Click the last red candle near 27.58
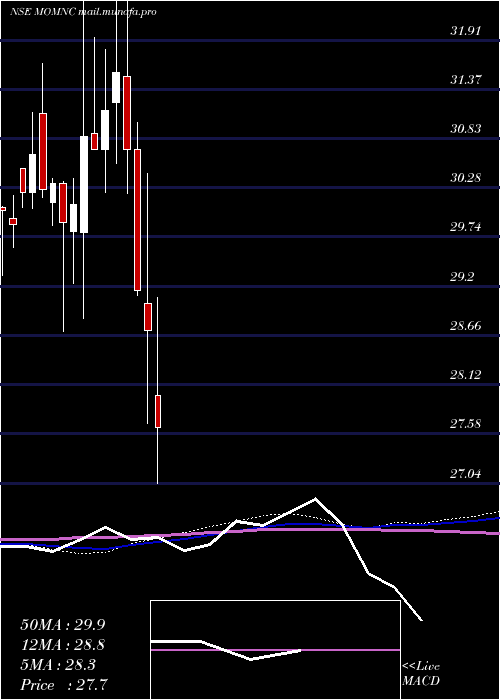 pyautogui.click(x=158, y=411)
